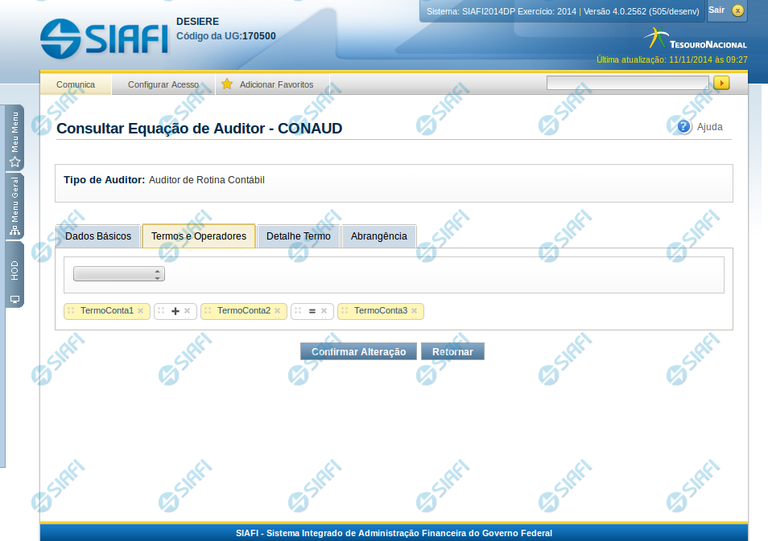
Task: Click the top search input field
Action: pos(627,83)
